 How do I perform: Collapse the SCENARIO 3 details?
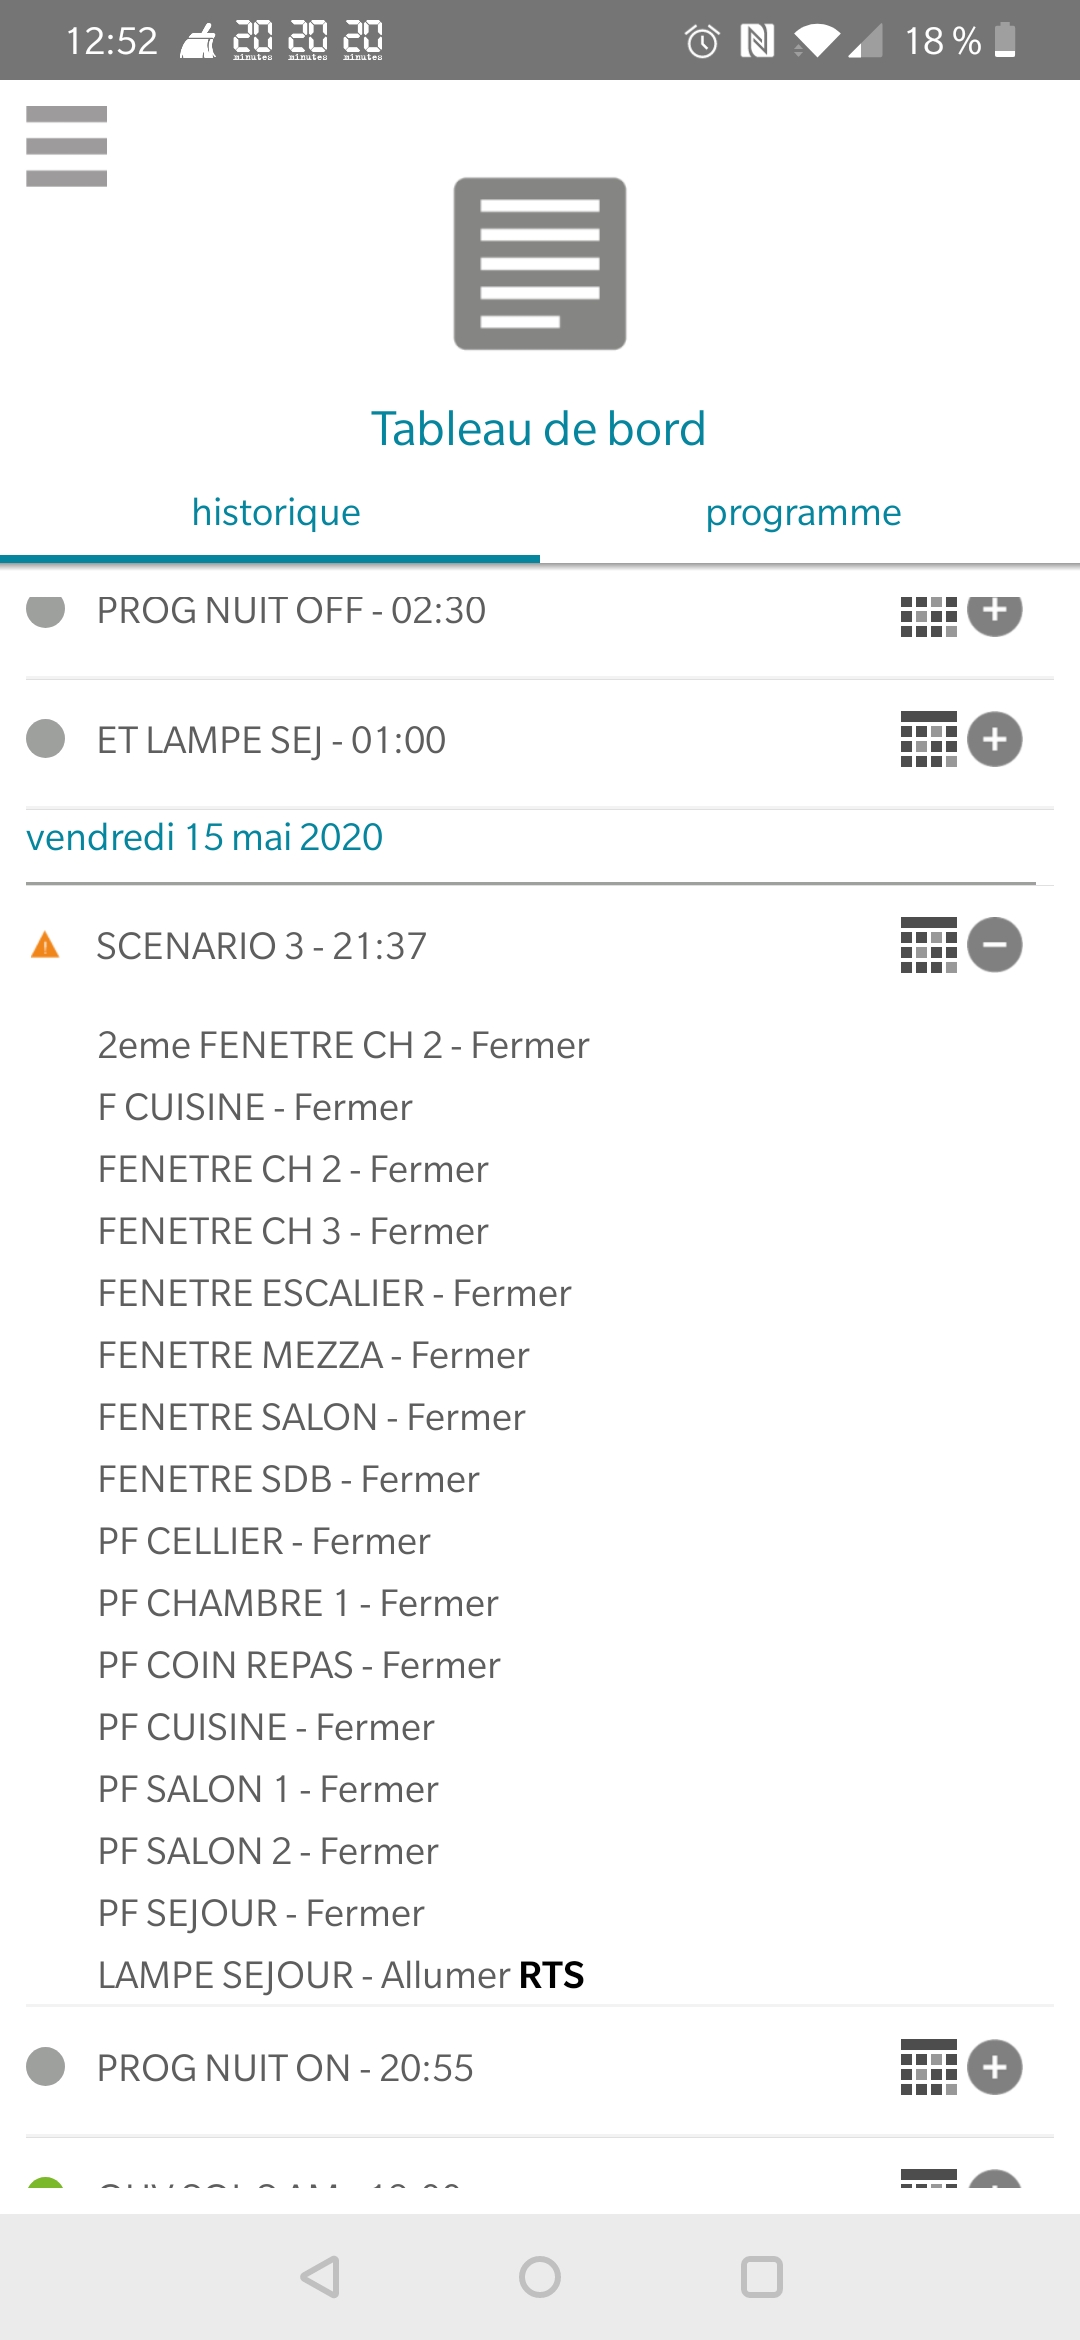(995, 945)
